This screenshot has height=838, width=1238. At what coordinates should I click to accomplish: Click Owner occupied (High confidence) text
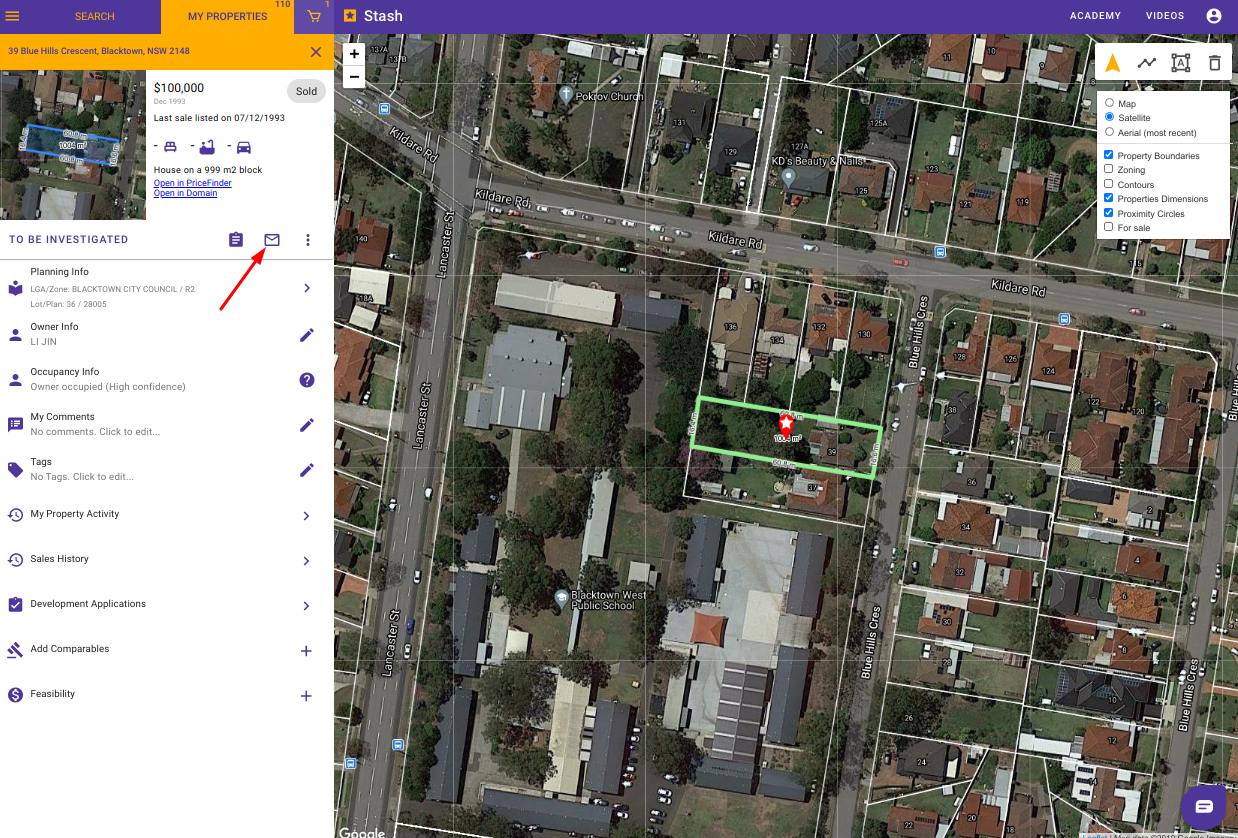(x=108, y=387)
